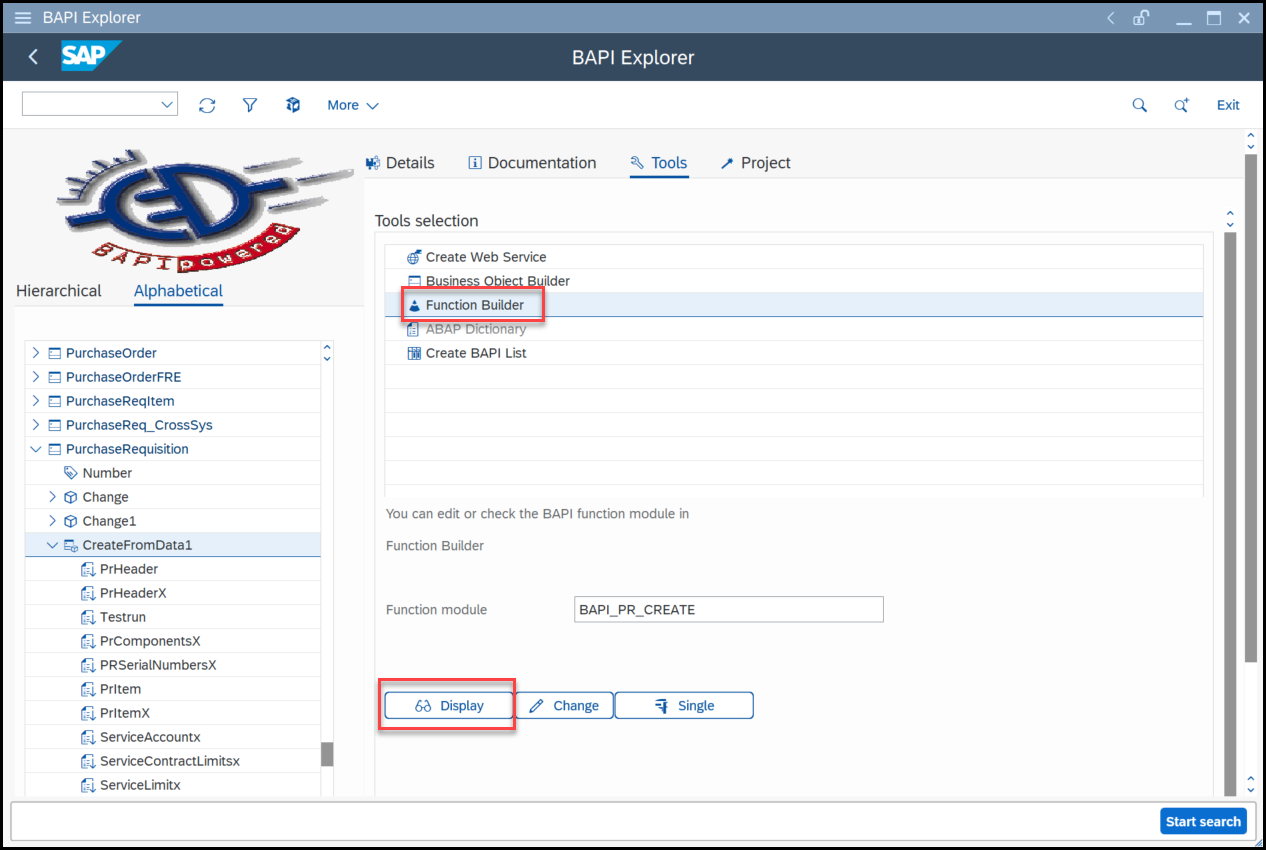Open the command field dropdown

click(x=167, y=104)
